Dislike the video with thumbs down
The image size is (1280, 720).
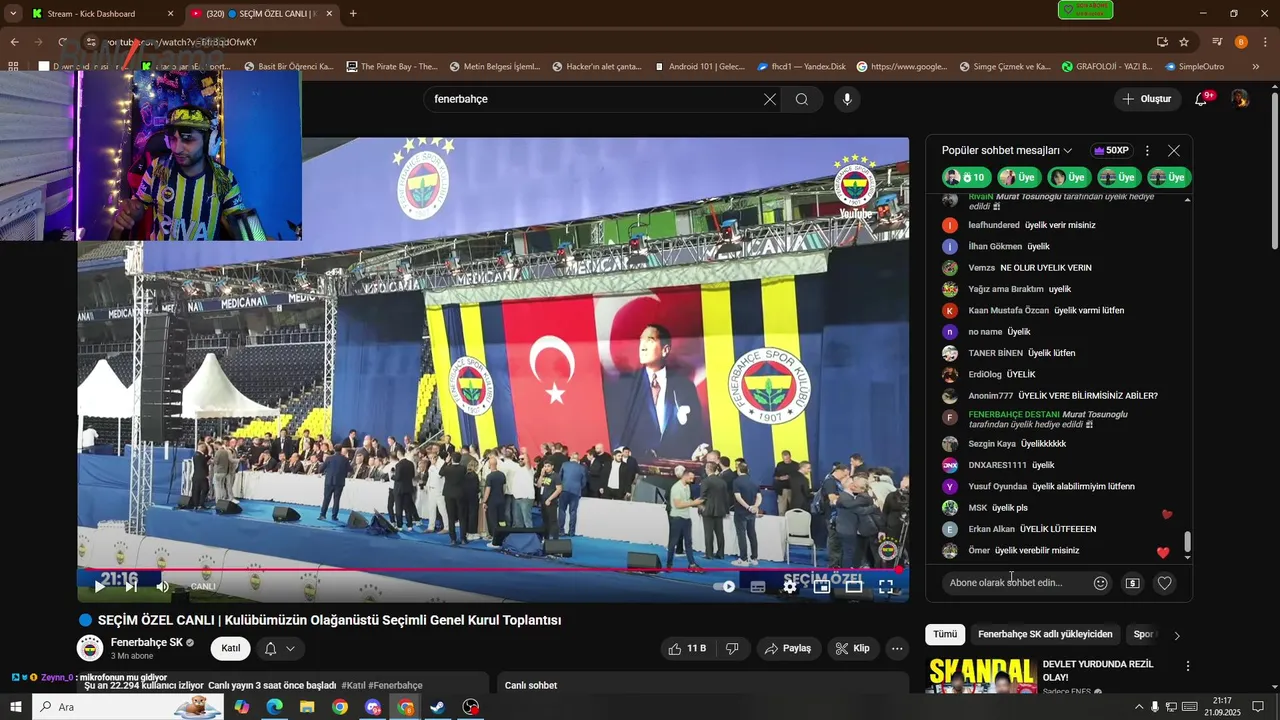(732, 648)
